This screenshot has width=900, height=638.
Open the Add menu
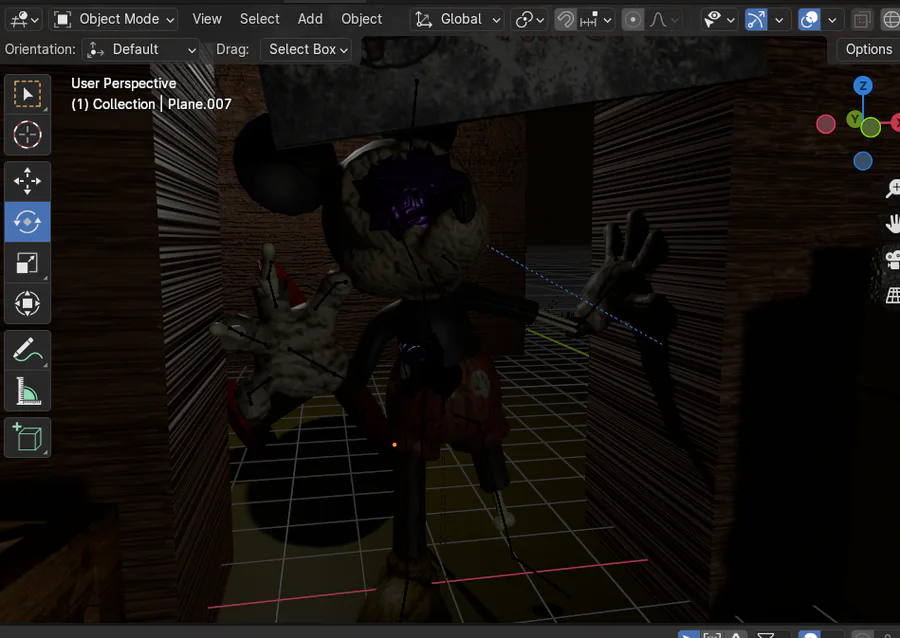(310, 19)
